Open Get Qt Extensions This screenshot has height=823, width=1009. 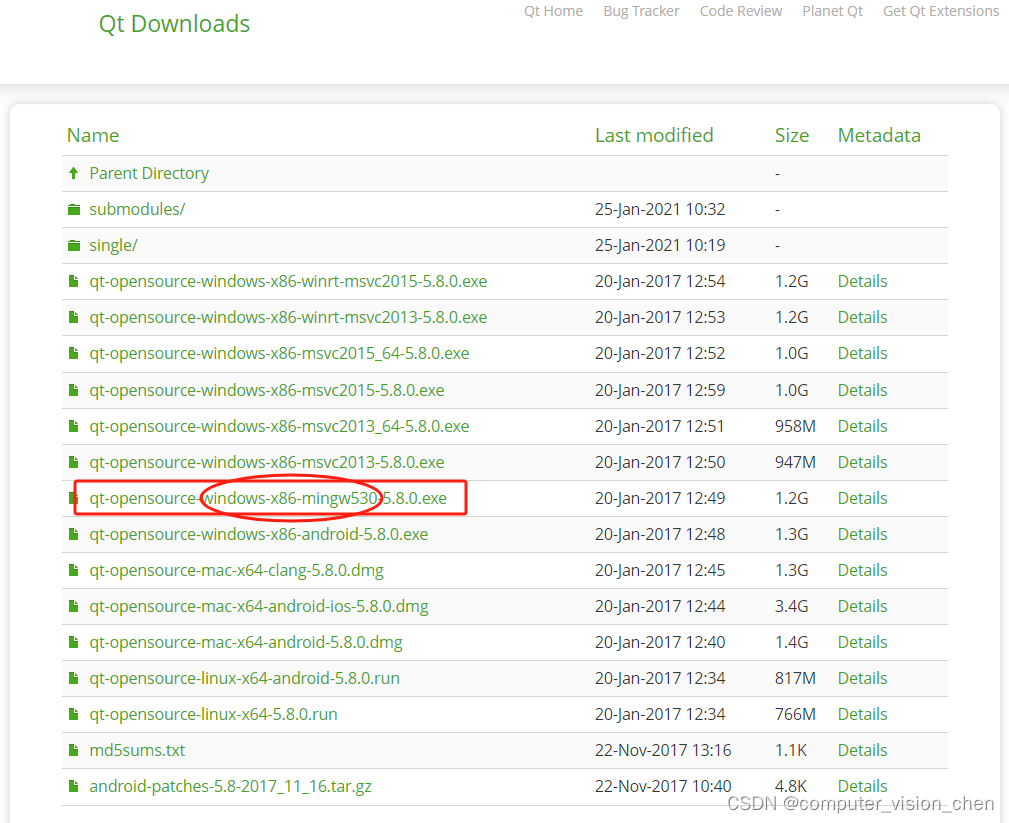pos(941,11)
